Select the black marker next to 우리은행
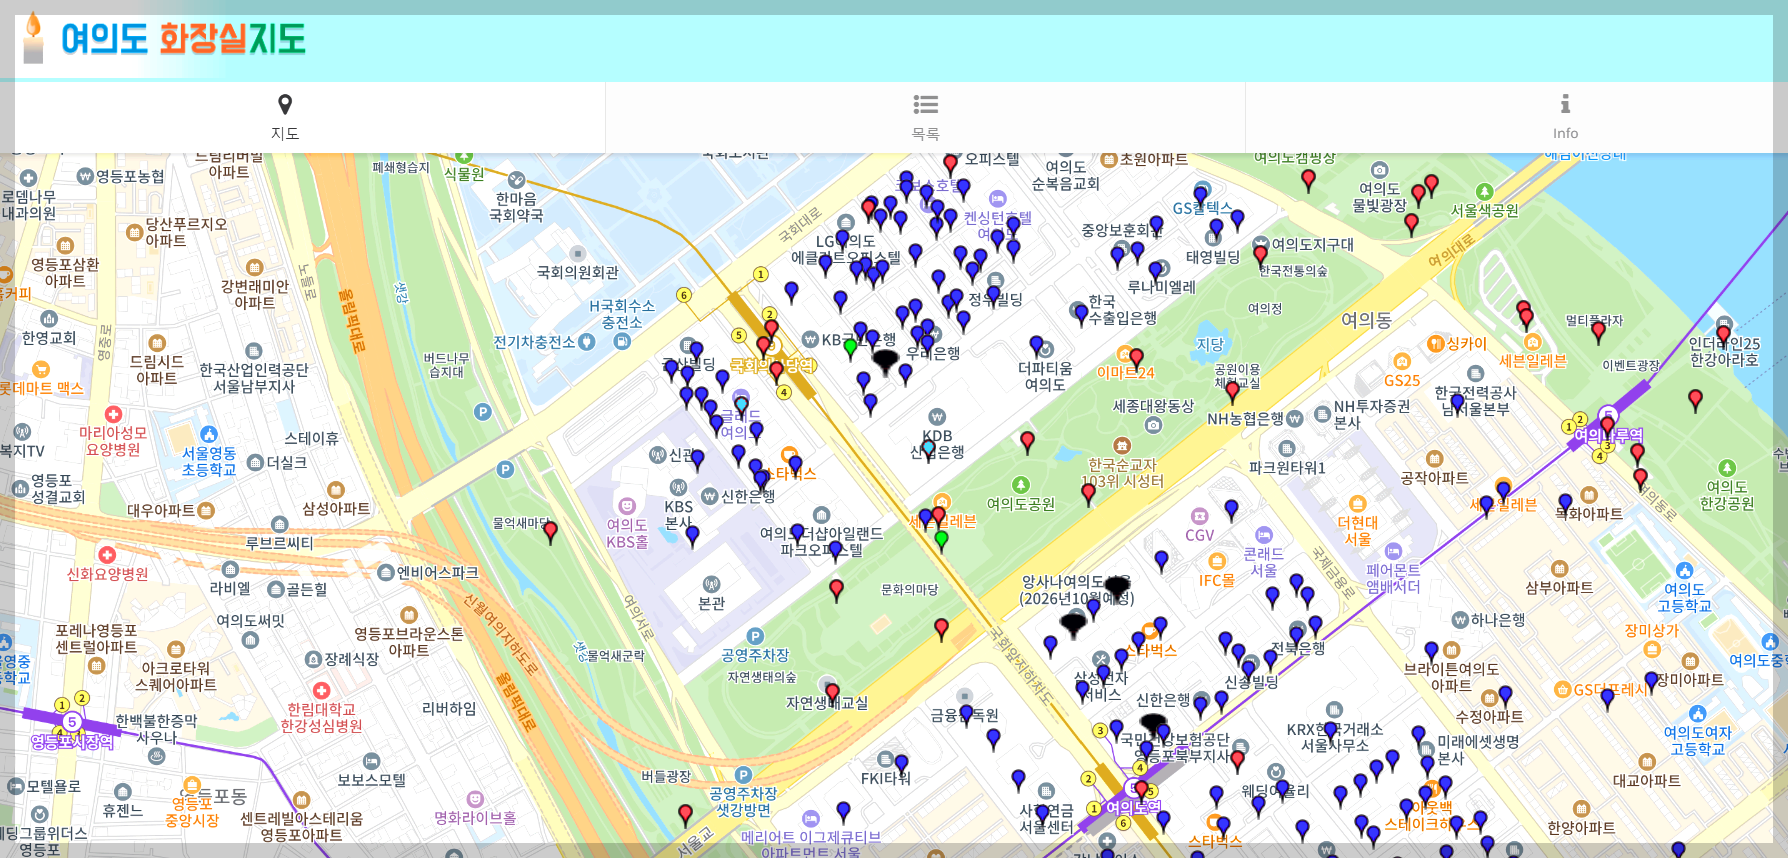 point(885,360)
